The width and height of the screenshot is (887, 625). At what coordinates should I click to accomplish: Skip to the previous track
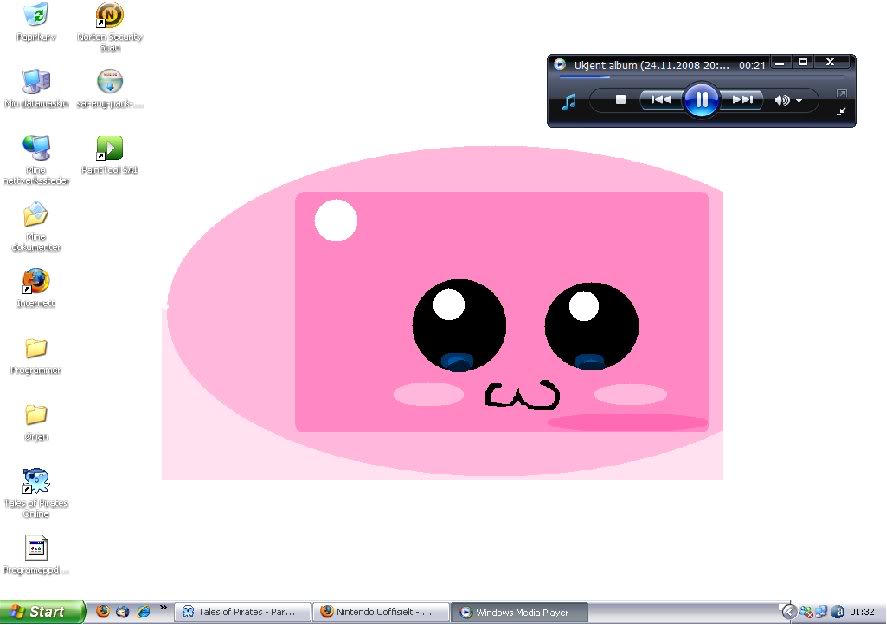[661, 100]
